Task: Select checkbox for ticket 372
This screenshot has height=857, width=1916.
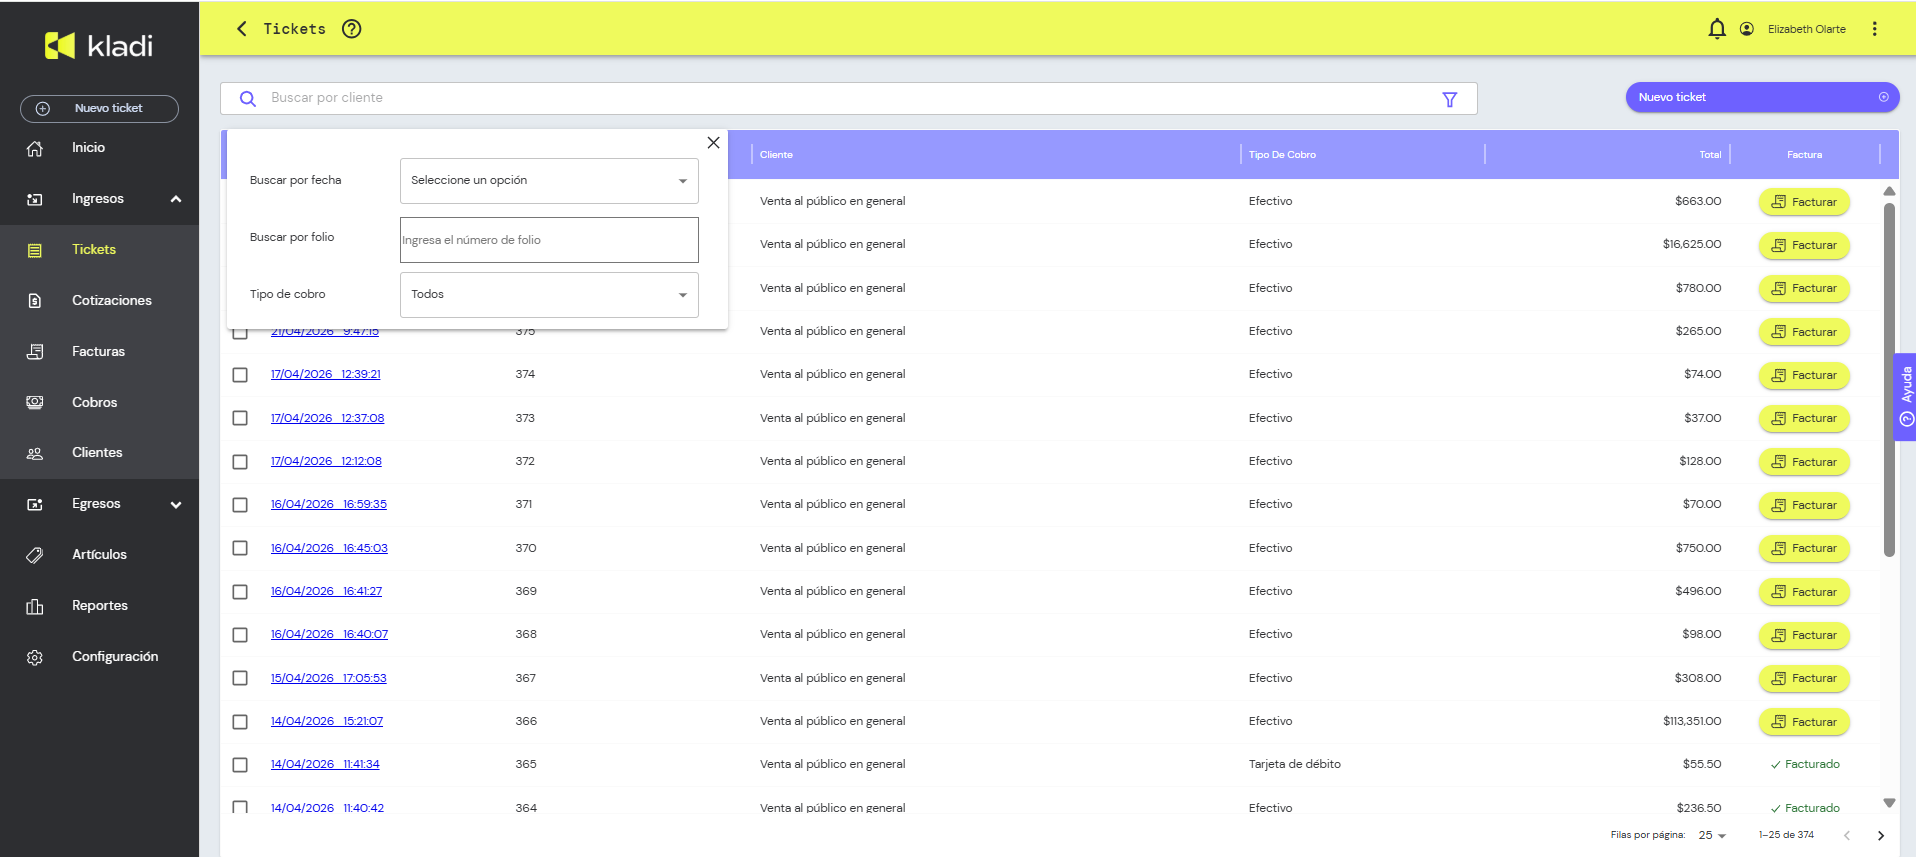Action: point(240,462)
